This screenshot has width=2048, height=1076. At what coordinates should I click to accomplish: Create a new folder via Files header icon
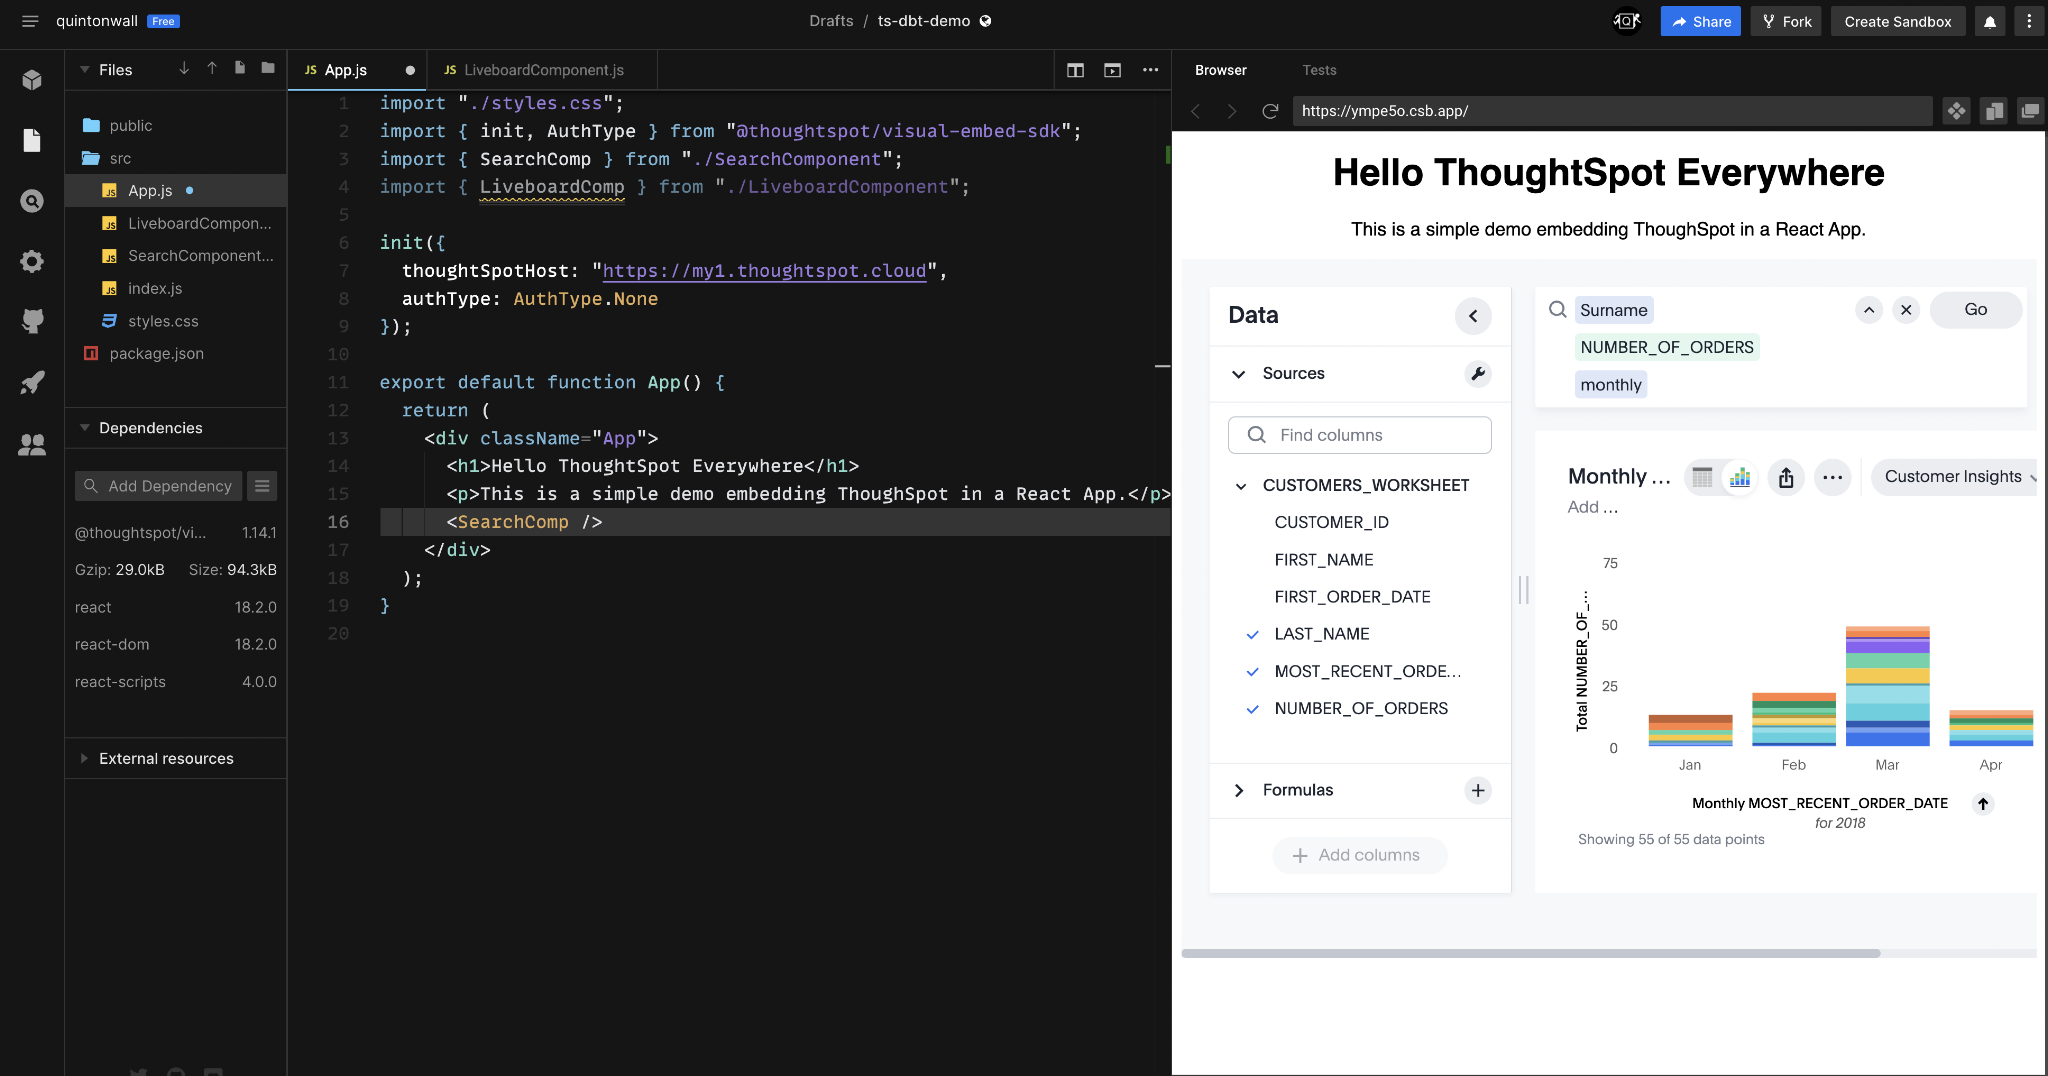(x=268, y=68)
